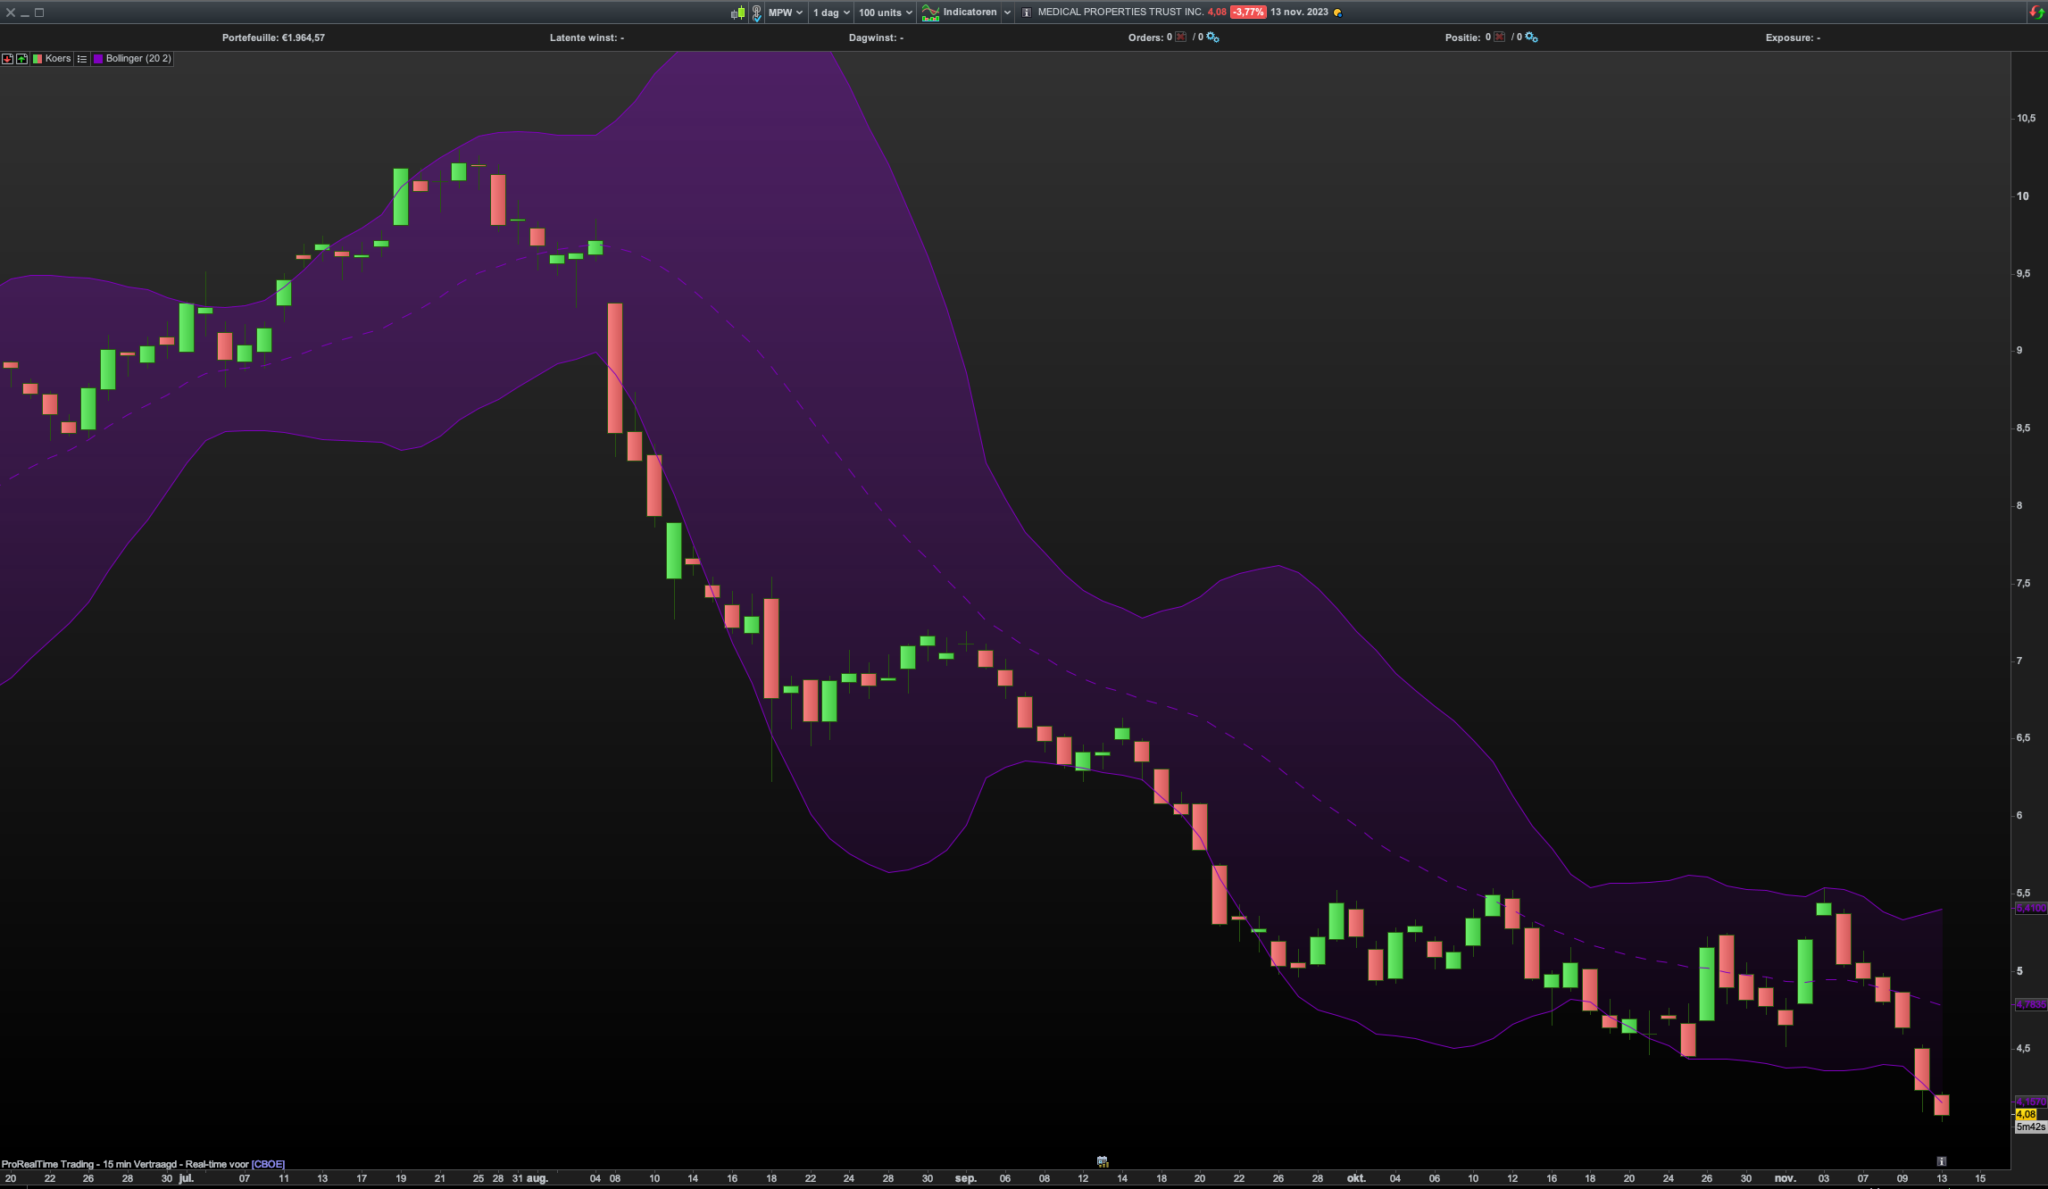Expand the 100 units selector
The width and height of the screenshot is (2048, 1189).
(x=884, y=13)
